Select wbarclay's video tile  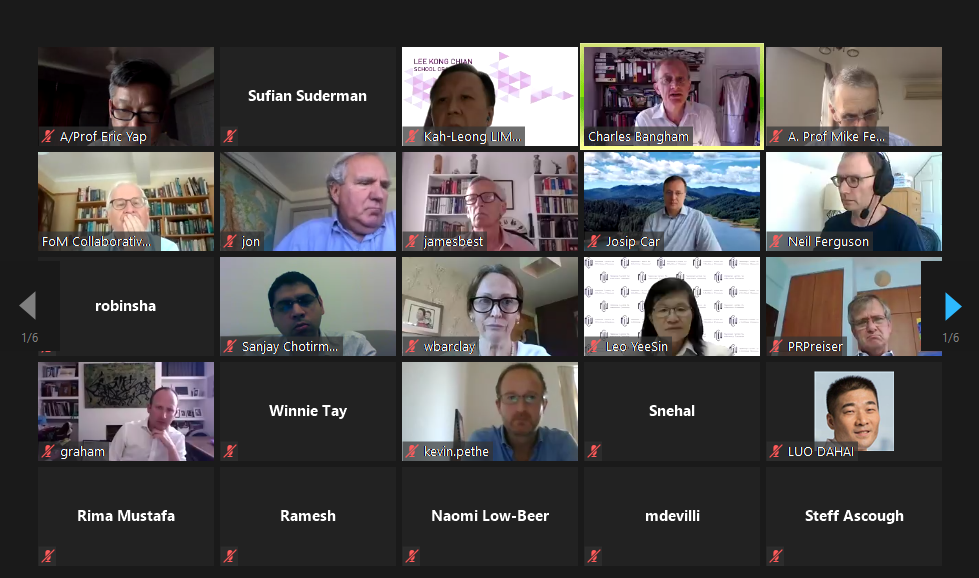pyautogui.click(x=490, y=306)
